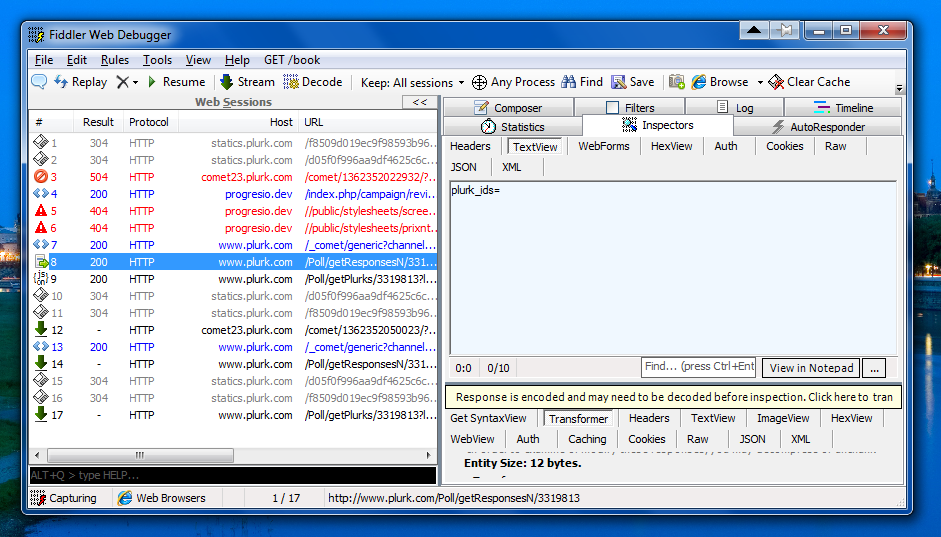The height and width of the screenshot is (537, 941).
Task: Switch to the AutoResponder tab
Action: coord(819,127)
